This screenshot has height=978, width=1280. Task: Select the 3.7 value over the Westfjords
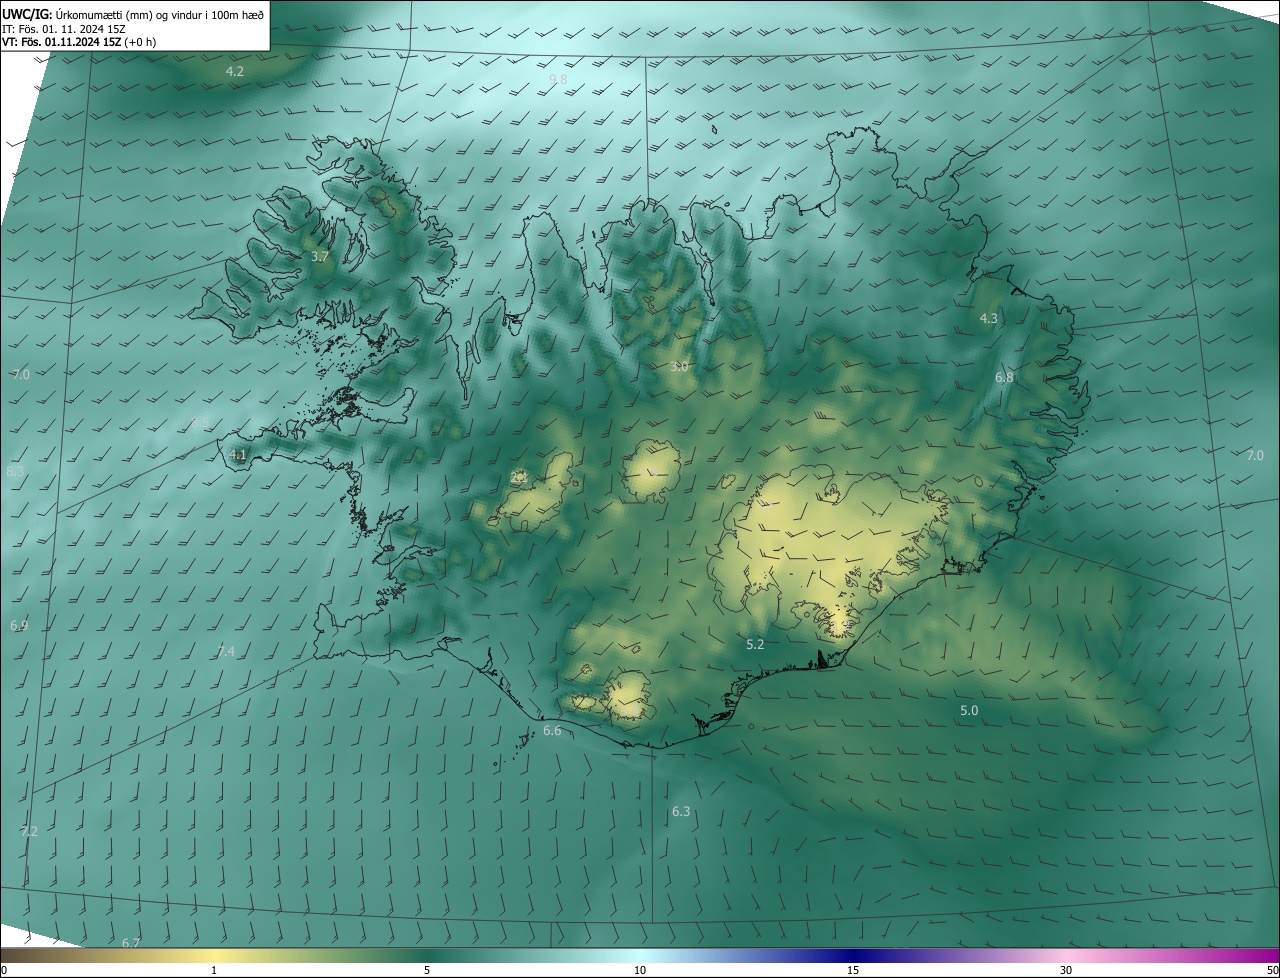320,257
